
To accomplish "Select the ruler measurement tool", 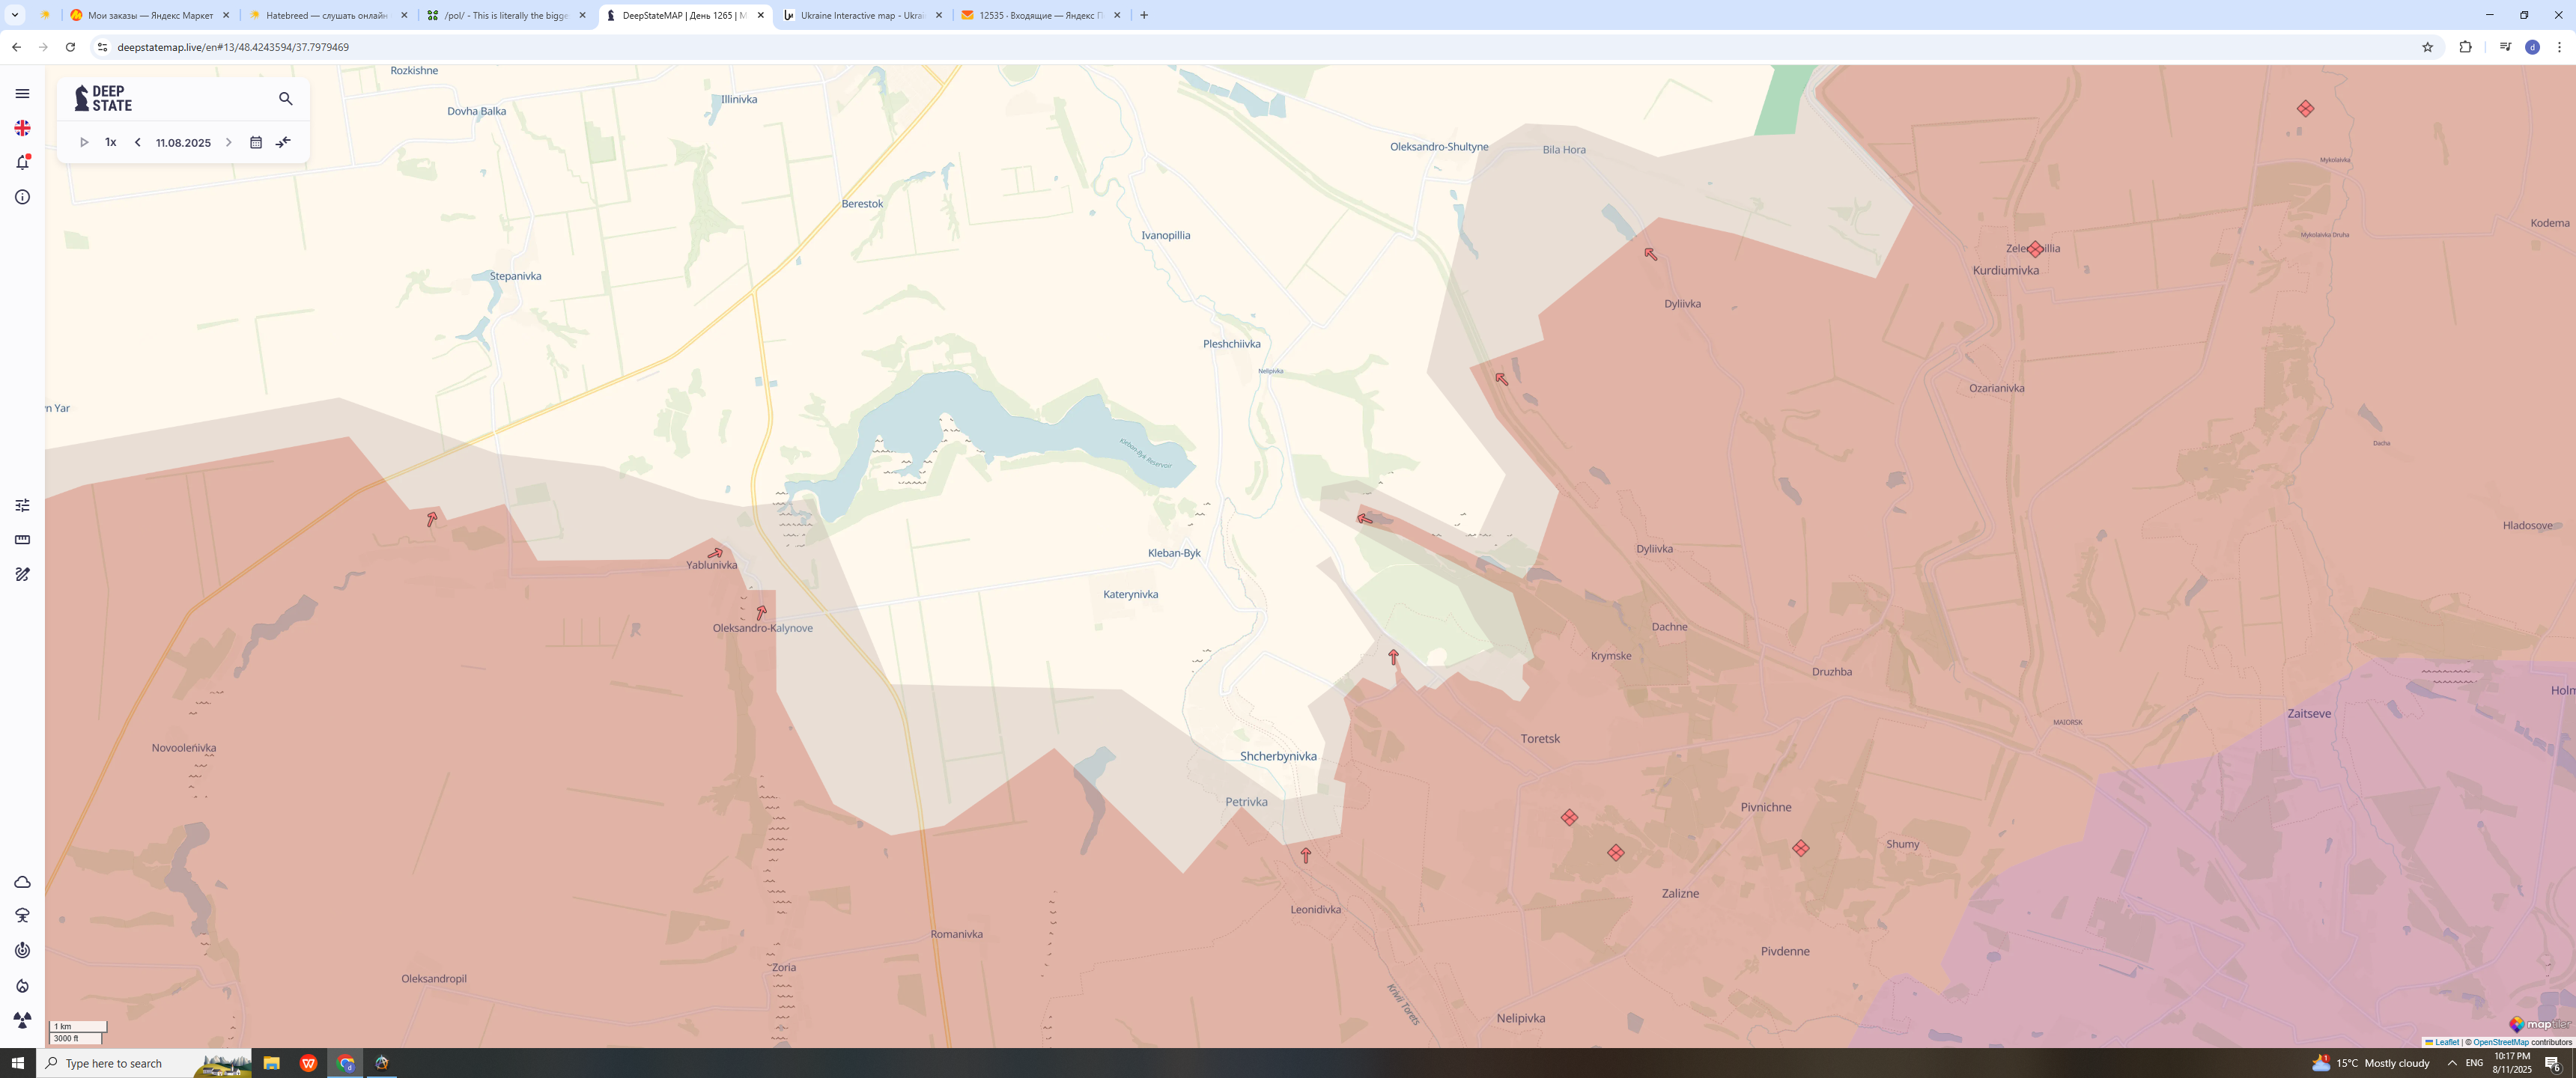I will click(22, 540).
